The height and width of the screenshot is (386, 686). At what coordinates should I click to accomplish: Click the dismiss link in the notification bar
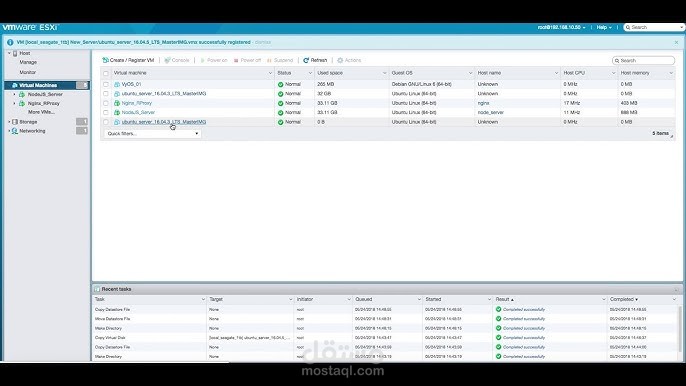click(x=262, y=42)
